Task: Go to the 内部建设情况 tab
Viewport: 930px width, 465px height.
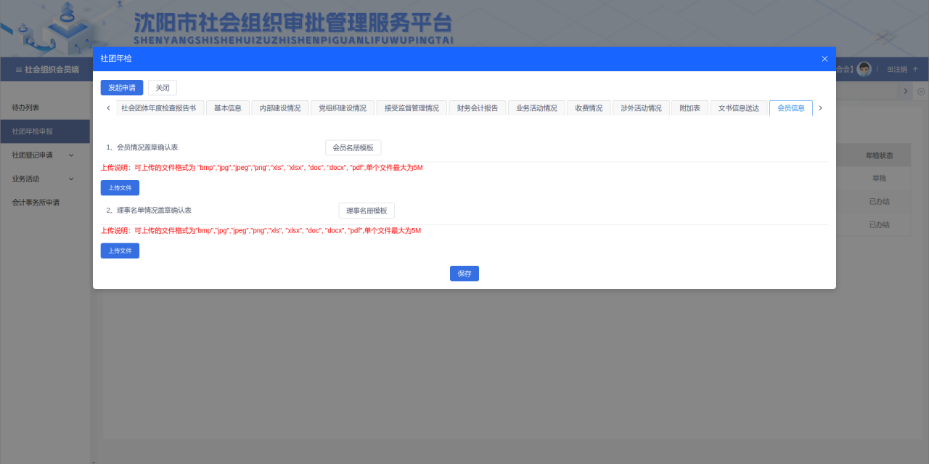Action: pos(279,108)
